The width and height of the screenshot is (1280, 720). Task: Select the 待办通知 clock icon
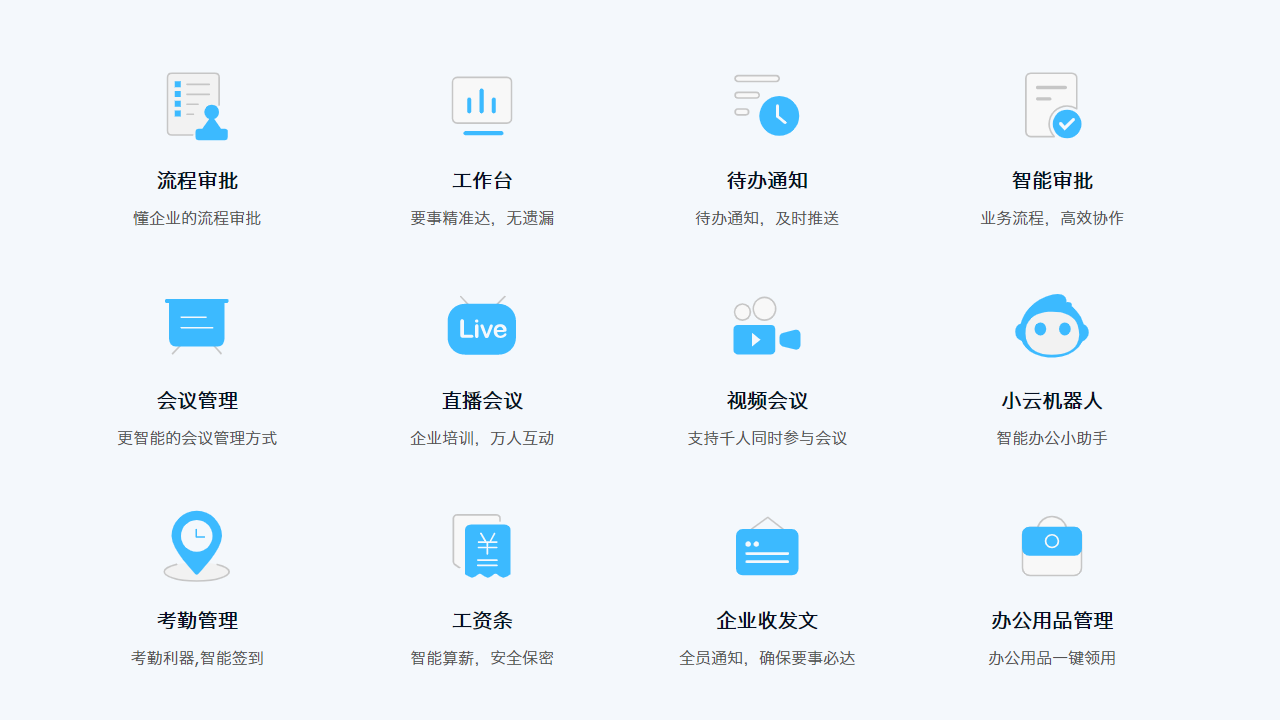(767, 105)
